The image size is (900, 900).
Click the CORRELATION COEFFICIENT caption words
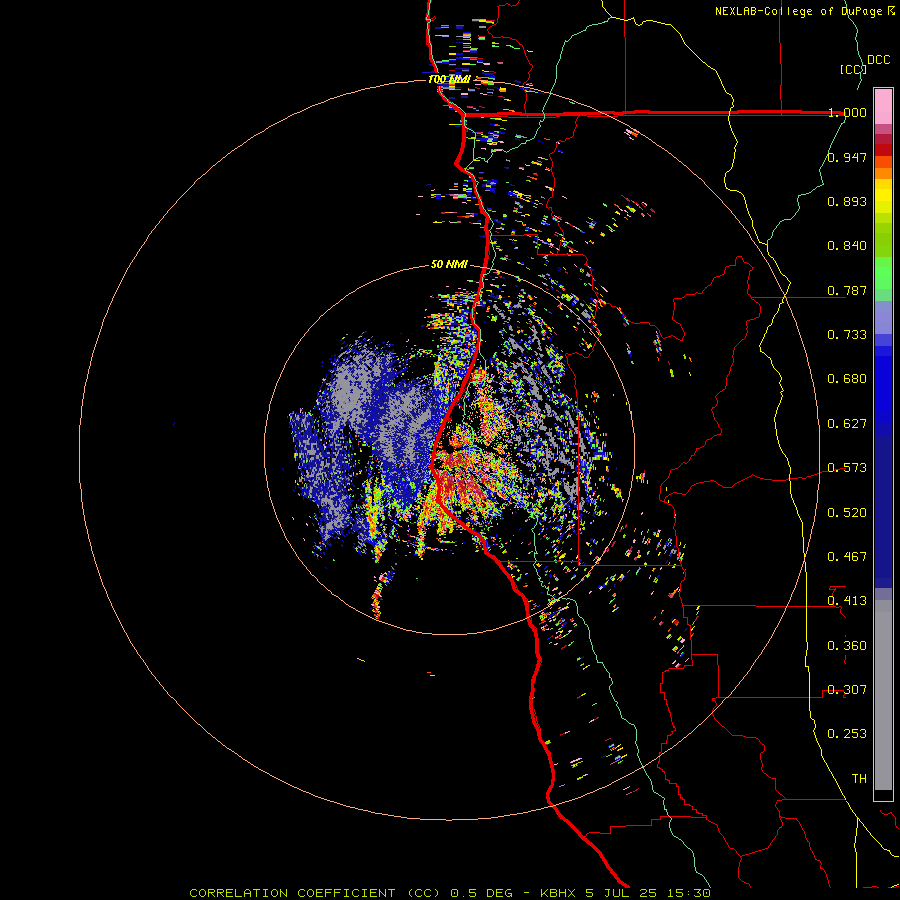292,893
